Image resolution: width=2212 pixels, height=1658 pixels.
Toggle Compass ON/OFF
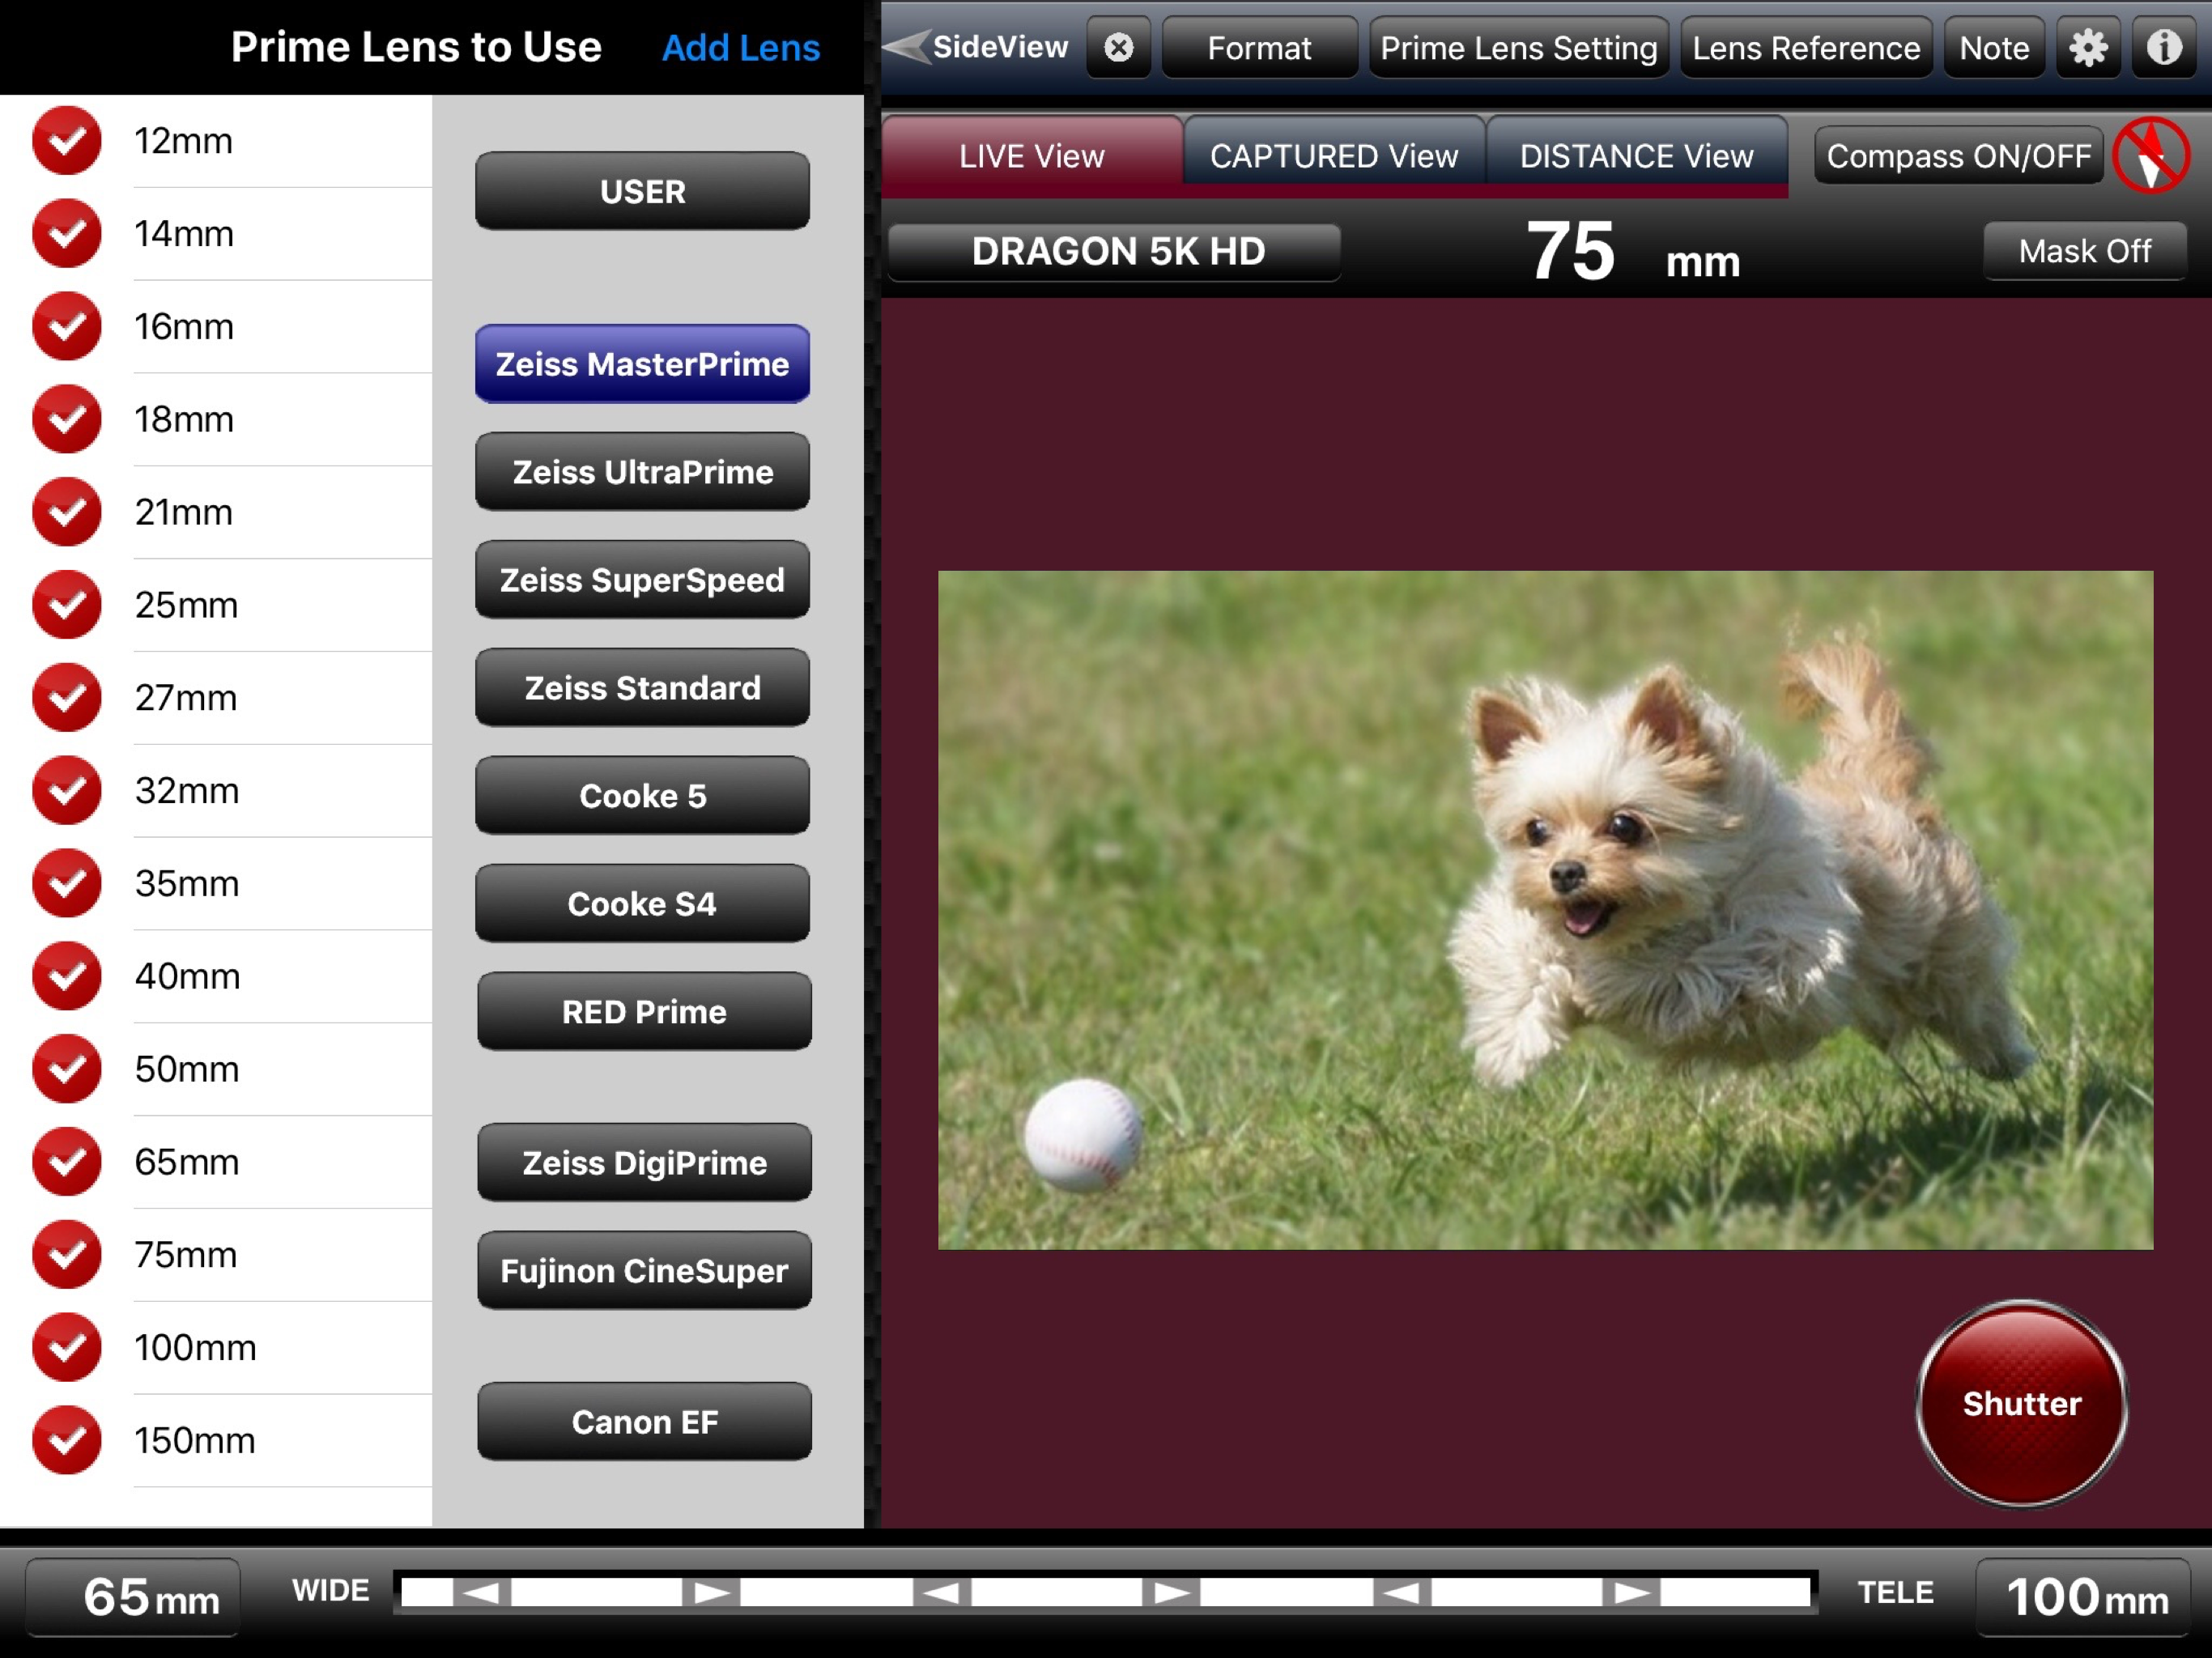pyautogui.click(x=1957, y=156)
